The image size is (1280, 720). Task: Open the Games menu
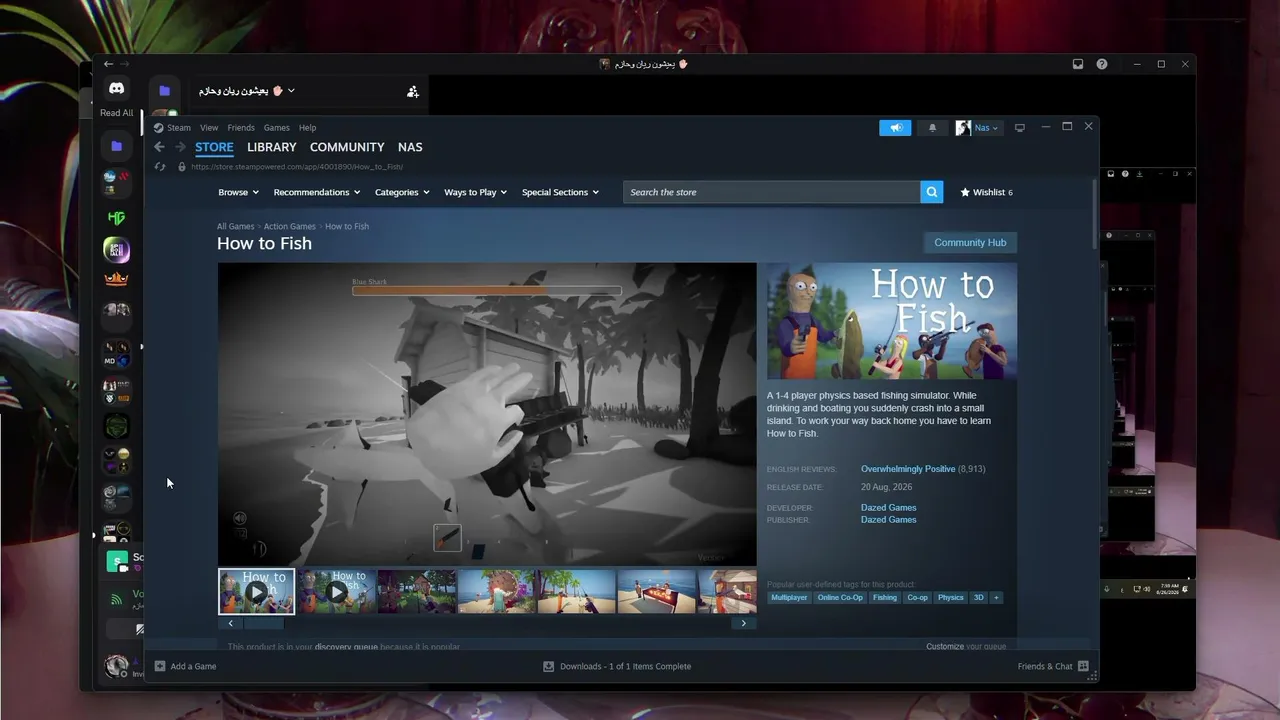coord(277,128)
